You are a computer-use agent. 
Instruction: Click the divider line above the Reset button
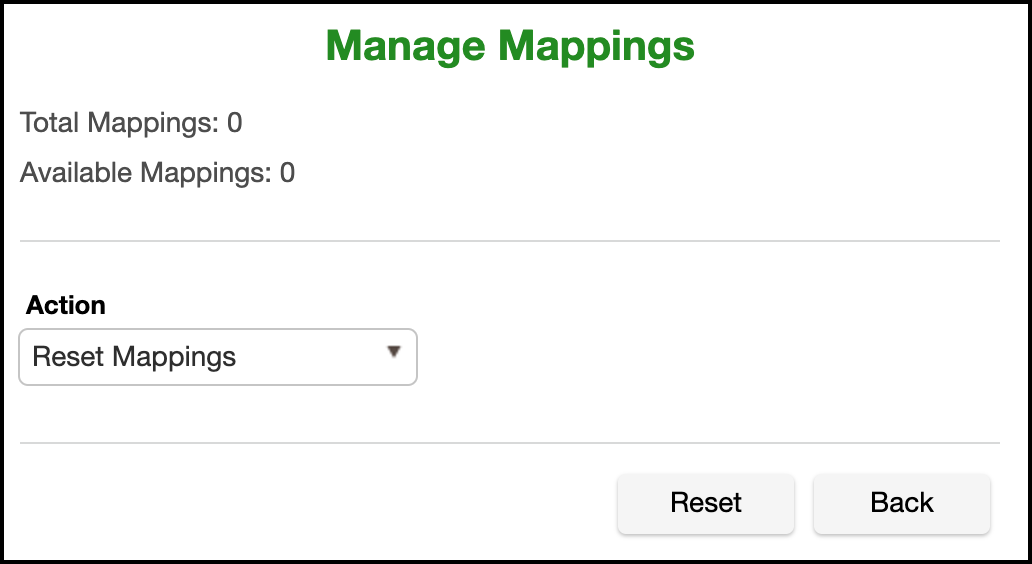tap(510, 442)
